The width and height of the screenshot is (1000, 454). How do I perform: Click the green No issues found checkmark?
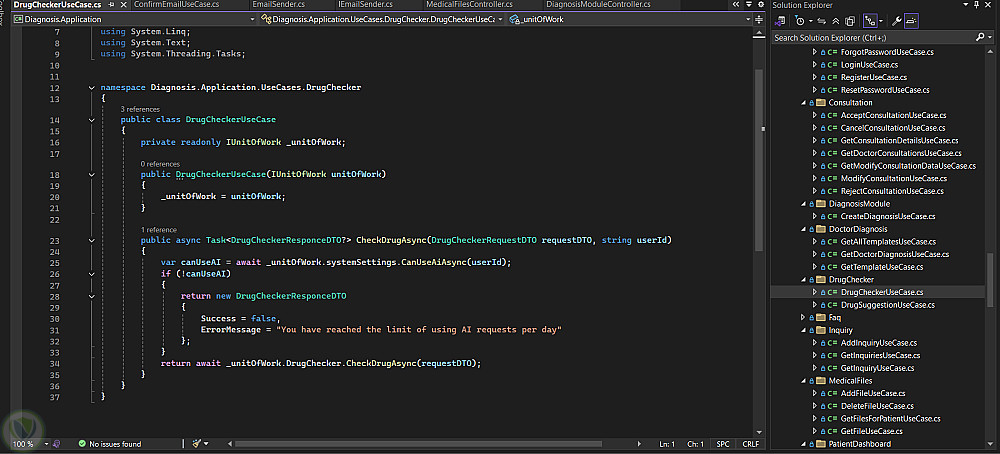click(82, 443)
